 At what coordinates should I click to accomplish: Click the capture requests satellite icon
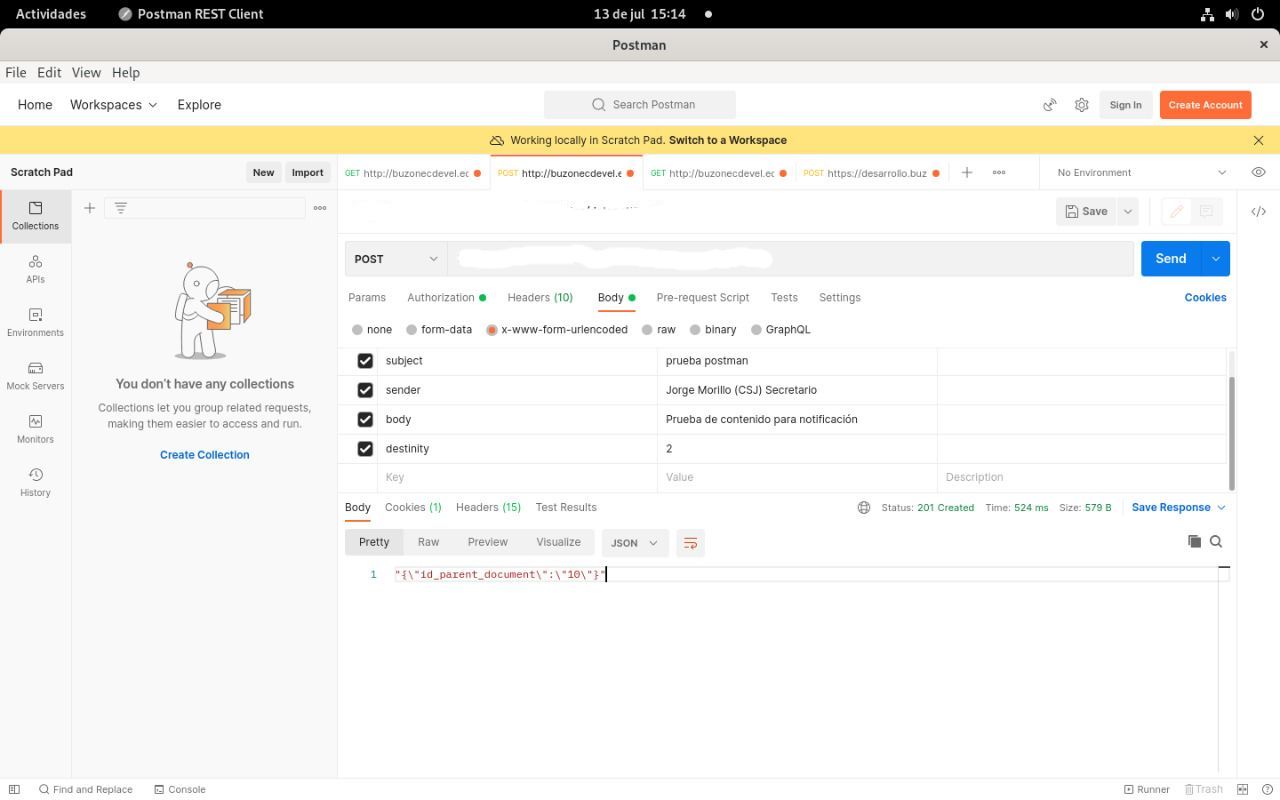tap(1050, 105)
